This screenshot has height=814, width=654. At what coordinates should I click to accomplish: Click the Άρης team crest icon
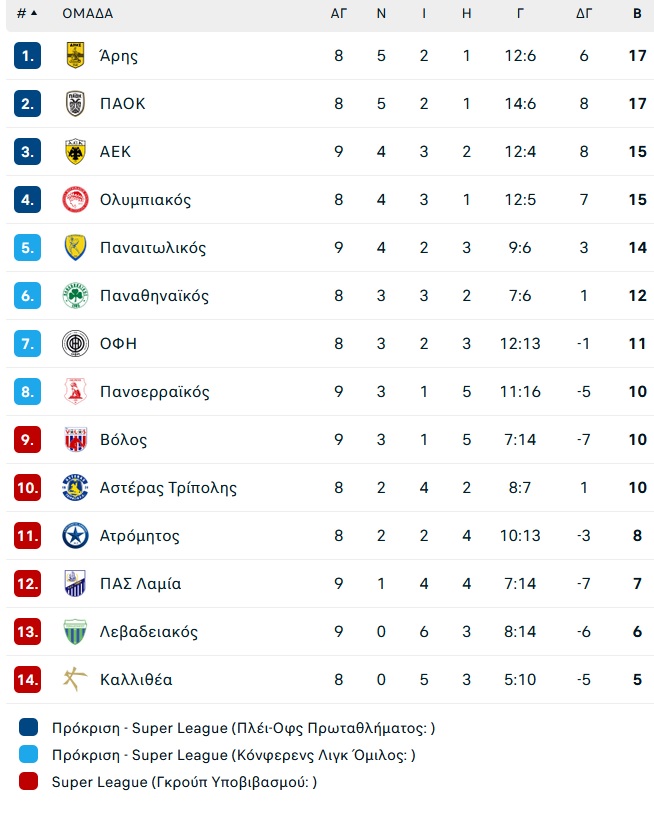click(75, 56)
